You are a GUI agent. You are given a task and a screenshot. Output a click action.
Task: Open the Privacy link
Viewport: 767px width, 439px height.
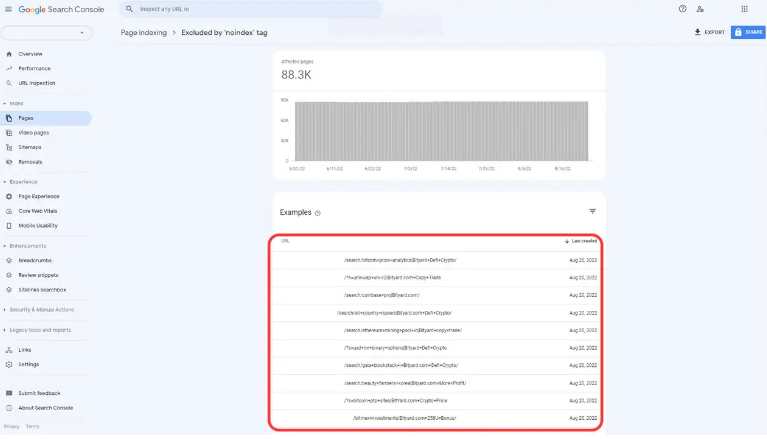(11, 427)
